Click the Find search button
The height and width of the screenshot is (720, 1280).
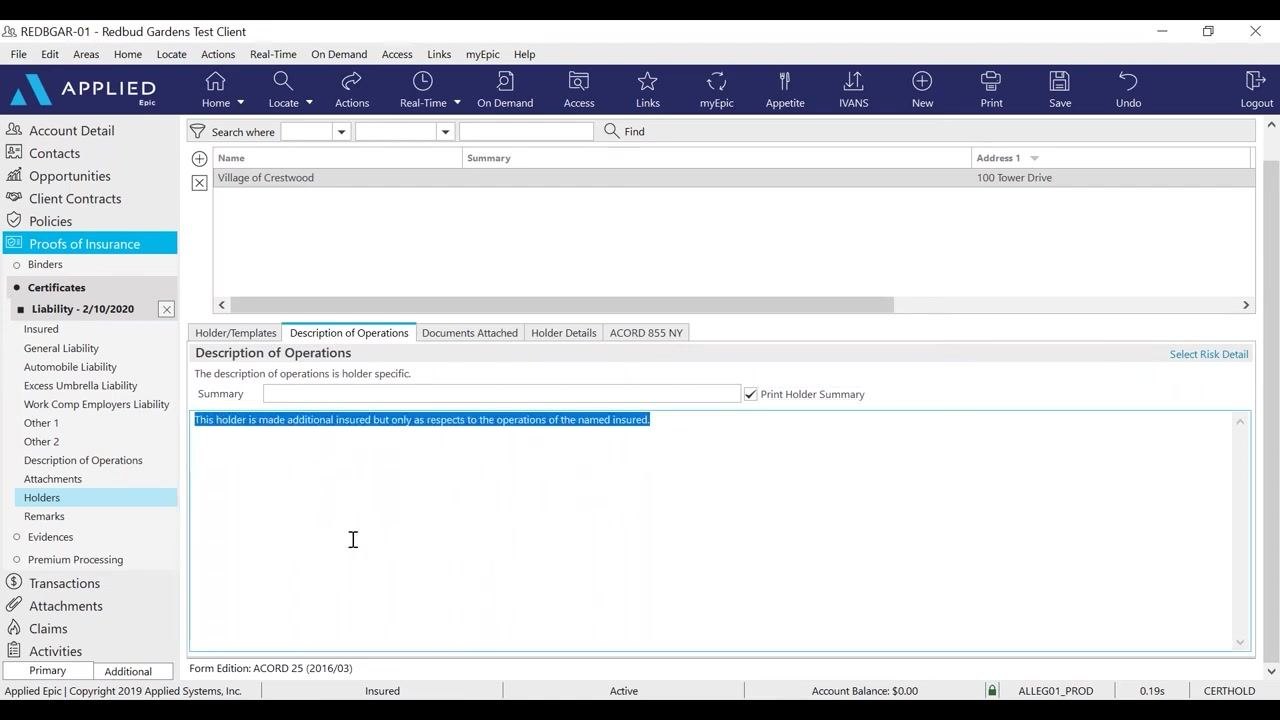click(625, 131)
